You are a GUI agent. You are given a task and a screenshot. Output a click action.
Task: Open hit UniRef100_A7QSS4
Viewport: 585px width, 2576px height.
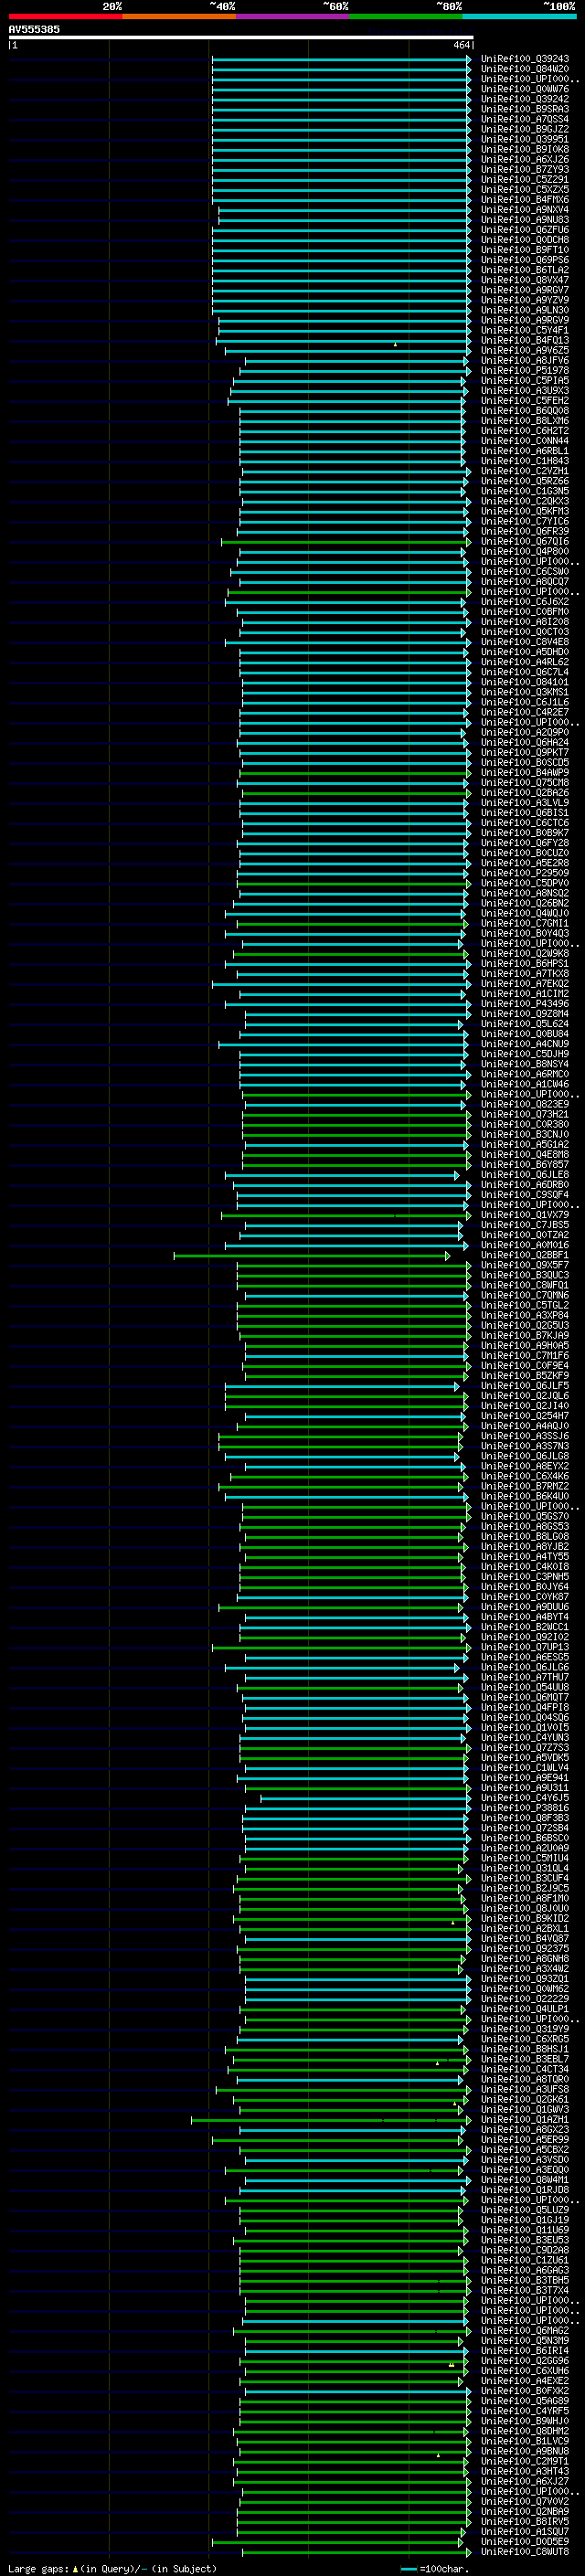coord(525,119)
